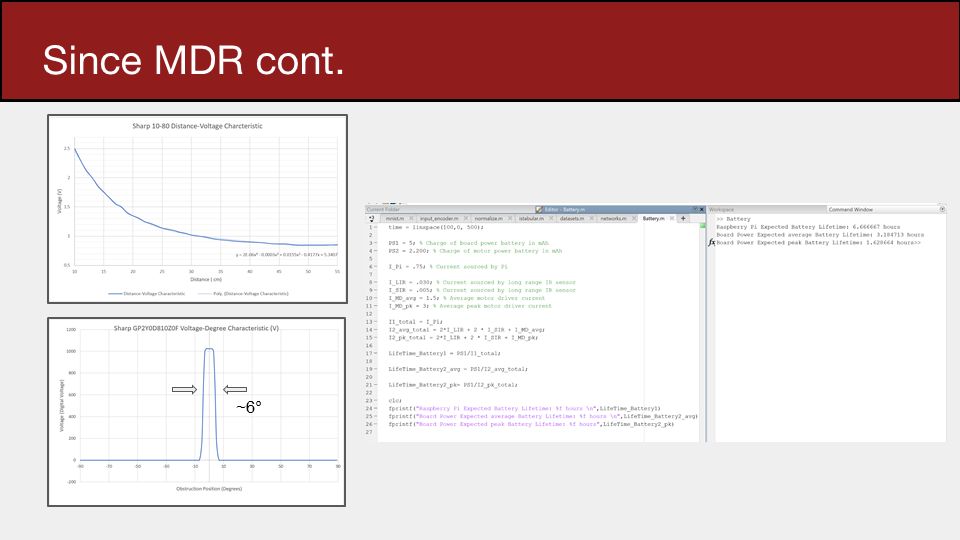Click code line 'I_MD_pk = 3;'
The height and width of the screenshot is (540, 960).
(x=470, y=306)
